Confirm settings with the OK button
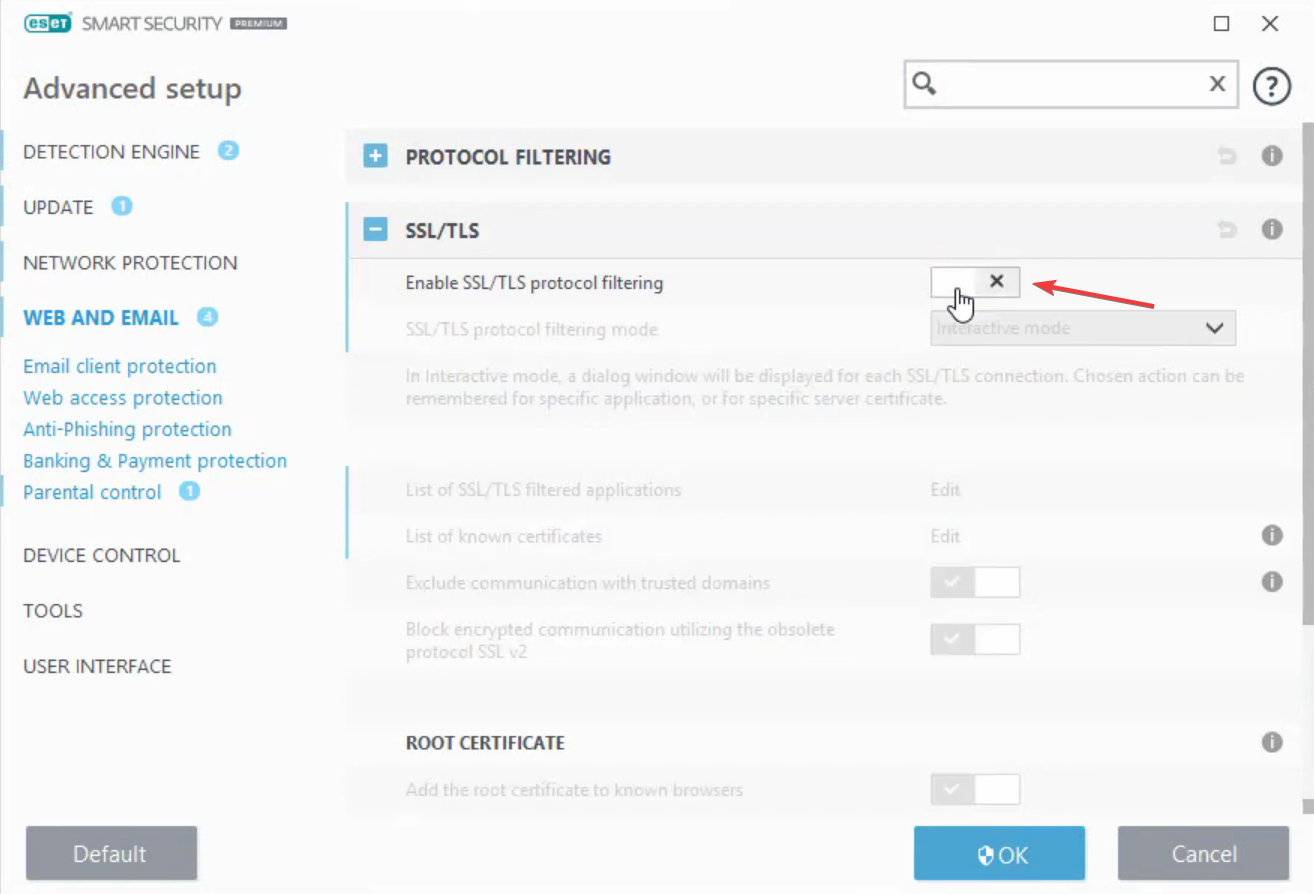The image size is (1314, 894). point(999,854)
